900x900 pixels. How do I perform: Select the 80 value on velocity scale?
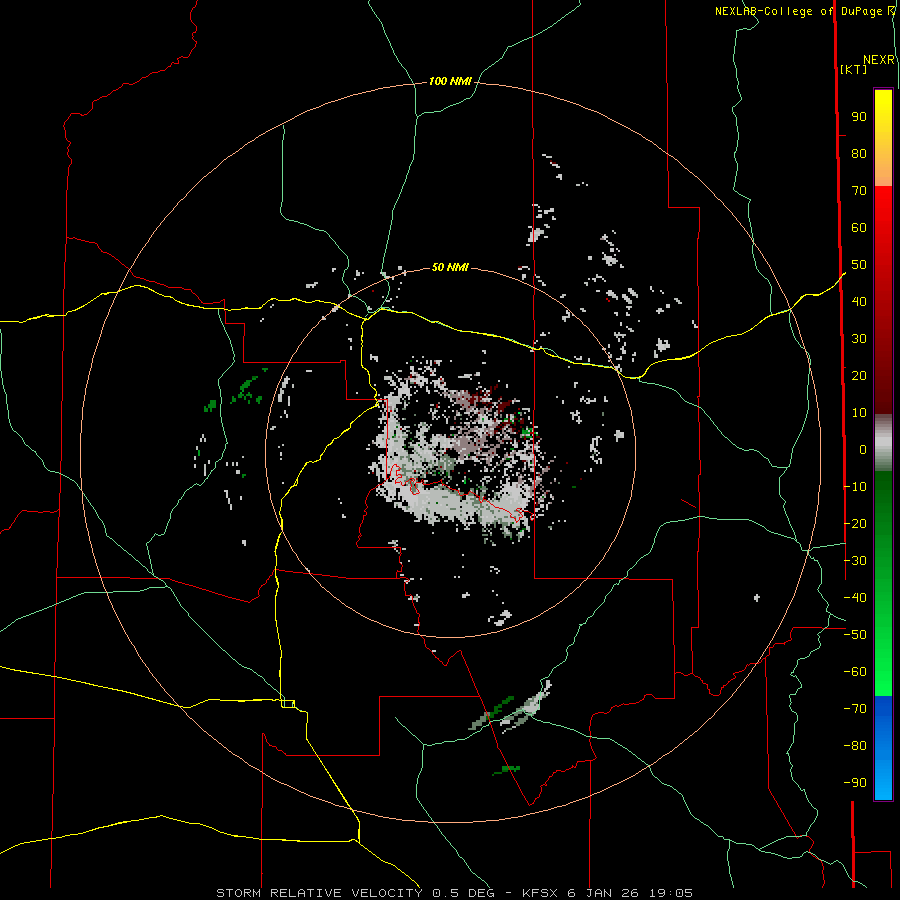(859, 154)
